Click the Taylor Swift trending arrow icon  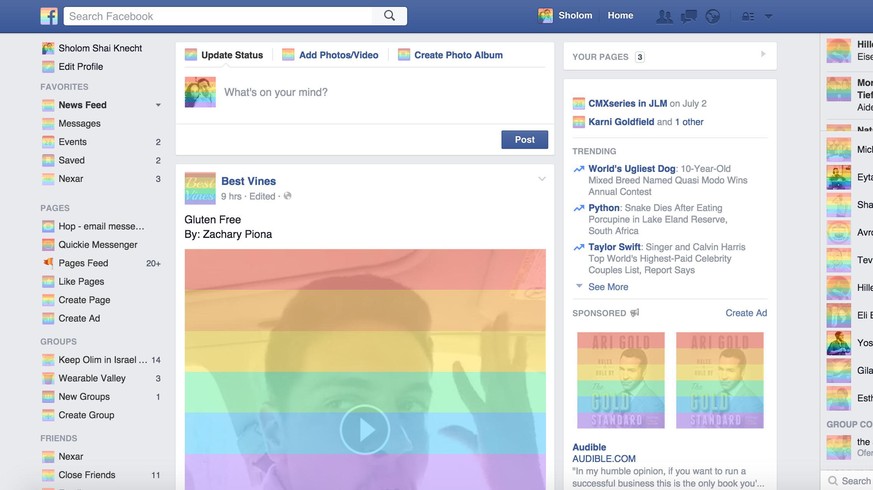579,247
